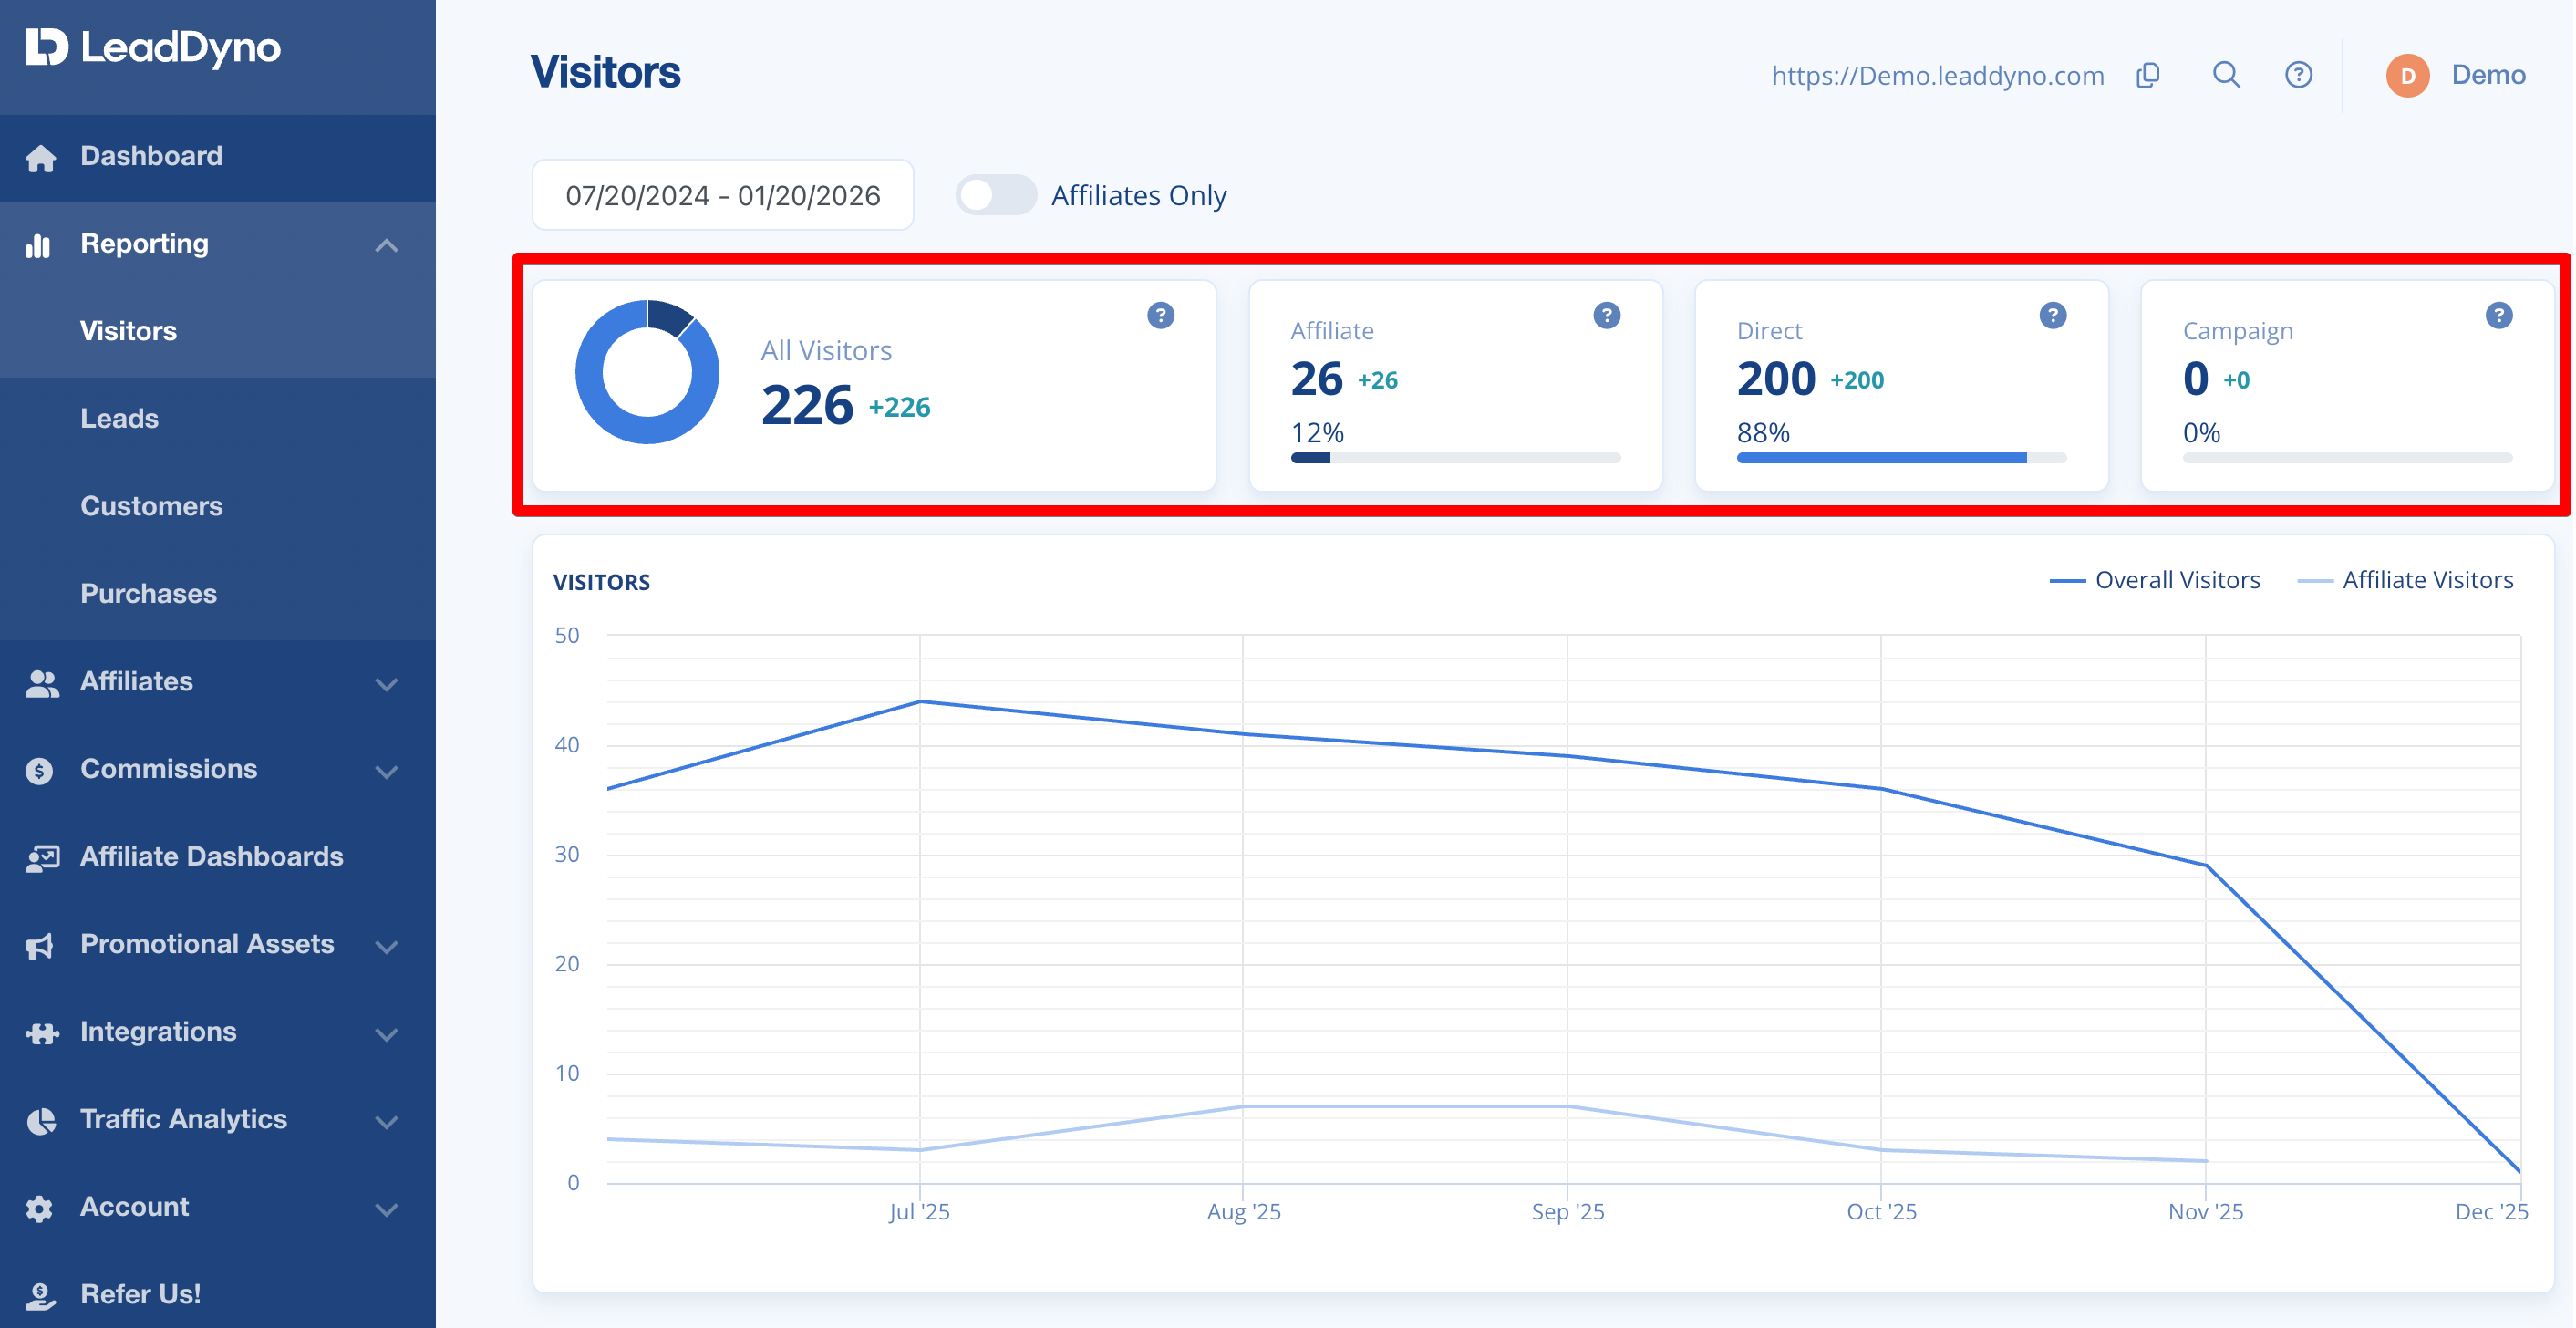Collapse the Reporting menu chevron
This screenshot has height=1328, width=2576.
point(386,245)
